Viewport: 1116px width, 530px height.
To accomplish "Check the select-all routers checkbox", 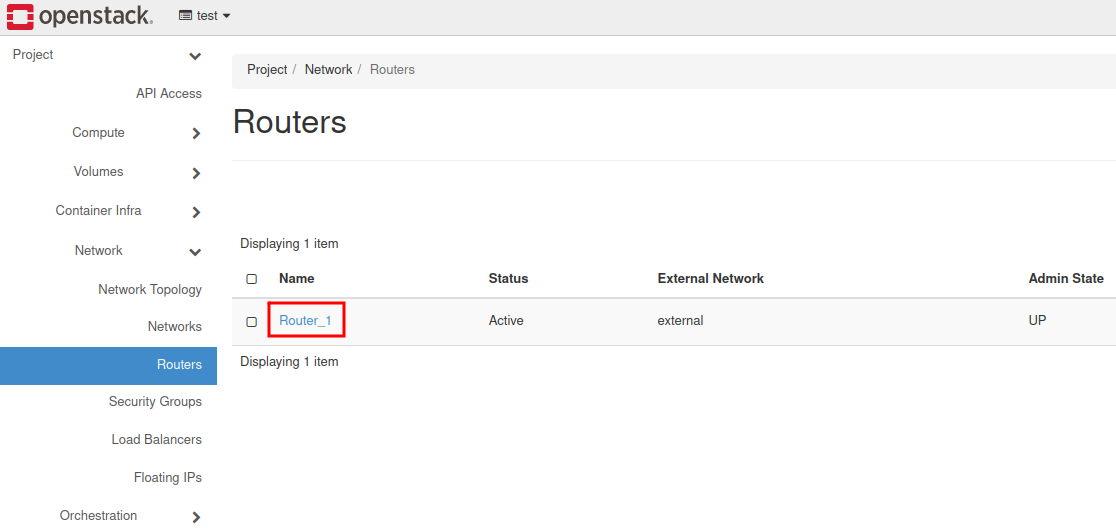I will click(x=252, y=279).
